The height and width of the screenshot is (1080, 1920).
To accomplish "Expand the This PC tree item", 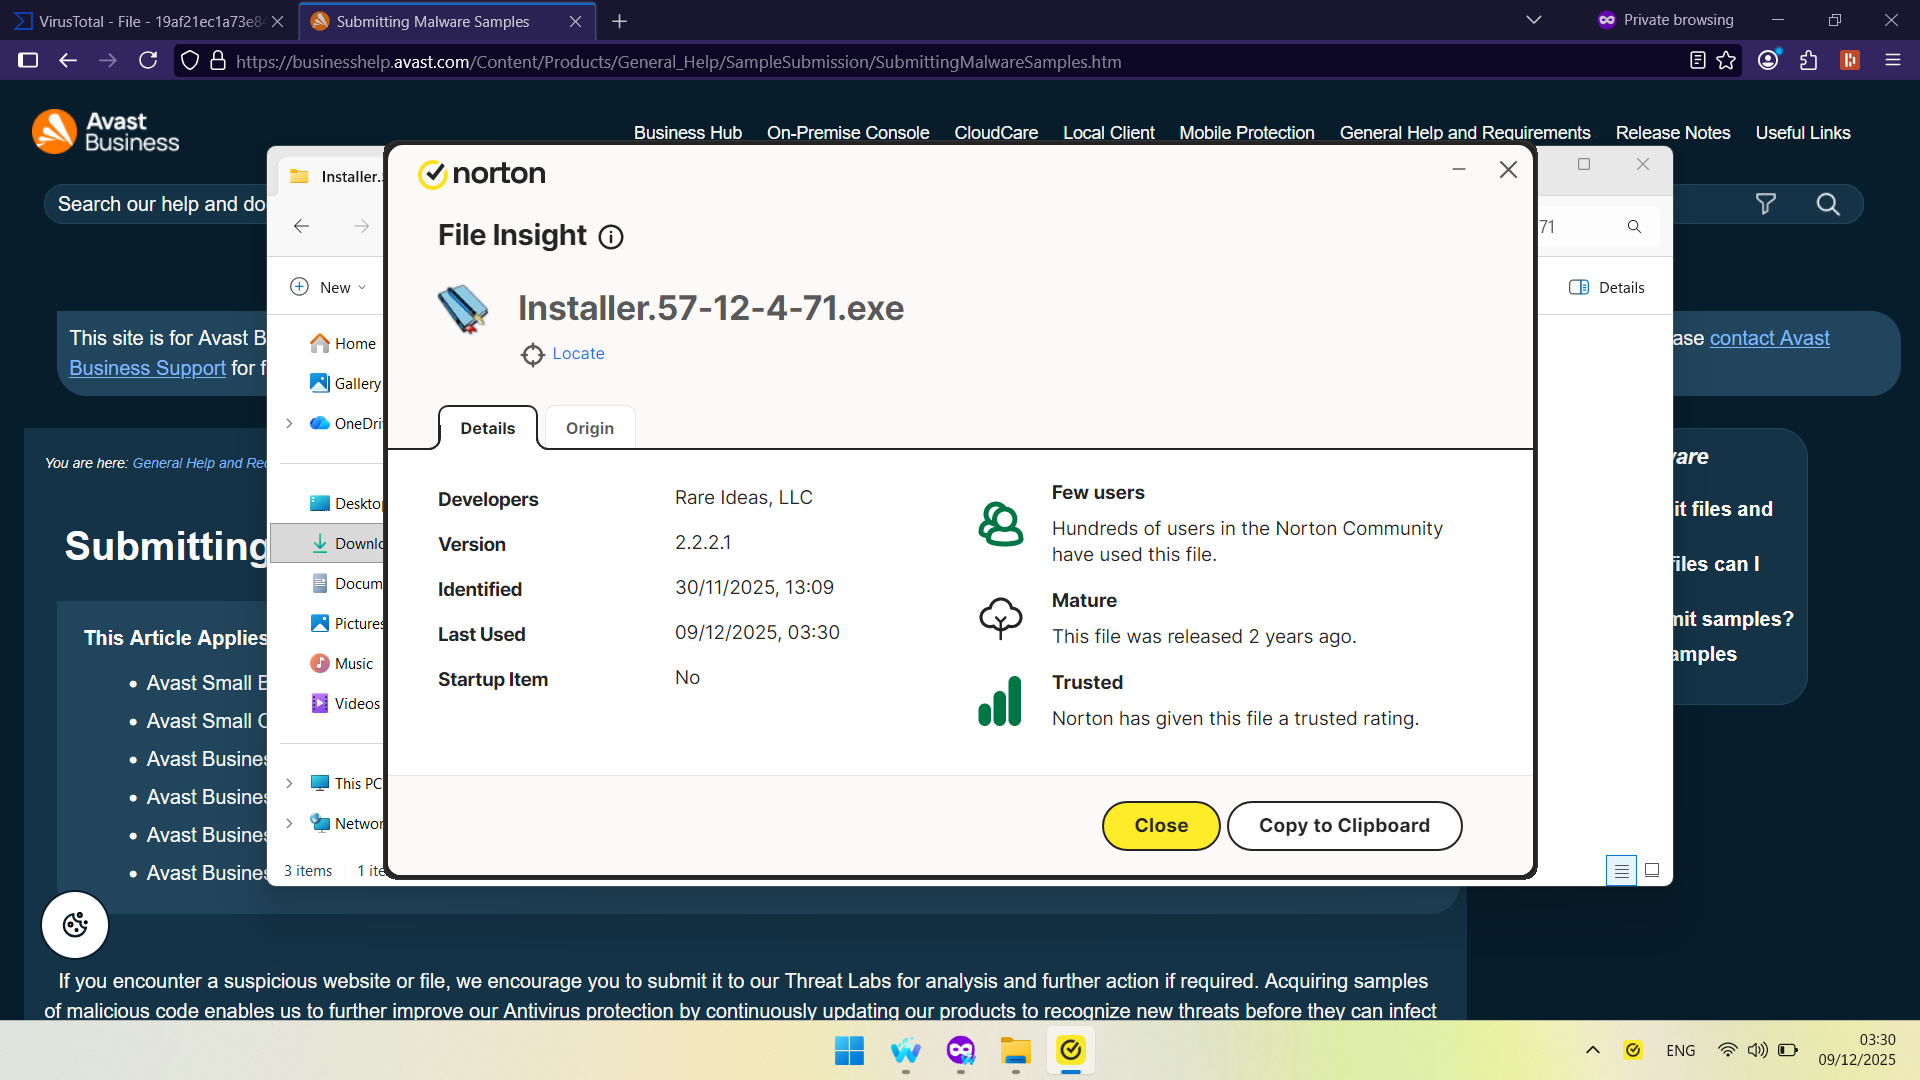I will 290,783.
